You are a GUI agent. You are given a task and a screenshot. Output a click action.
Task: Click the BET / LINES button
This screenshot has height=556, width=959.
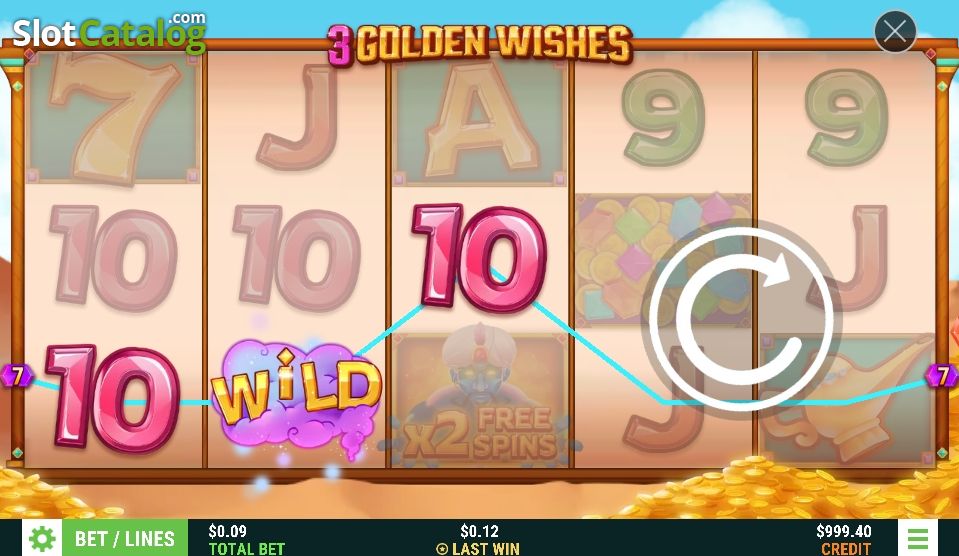(125, 538)
